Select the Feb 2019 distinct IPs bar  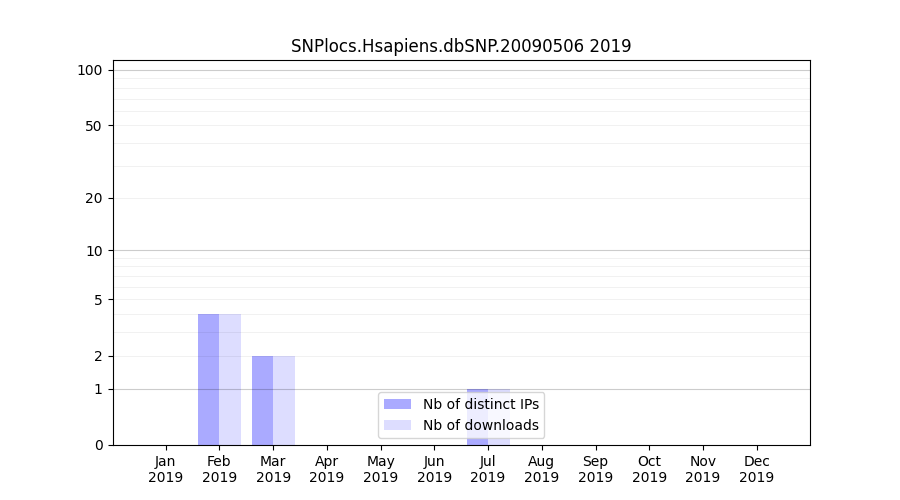(208, 380)
